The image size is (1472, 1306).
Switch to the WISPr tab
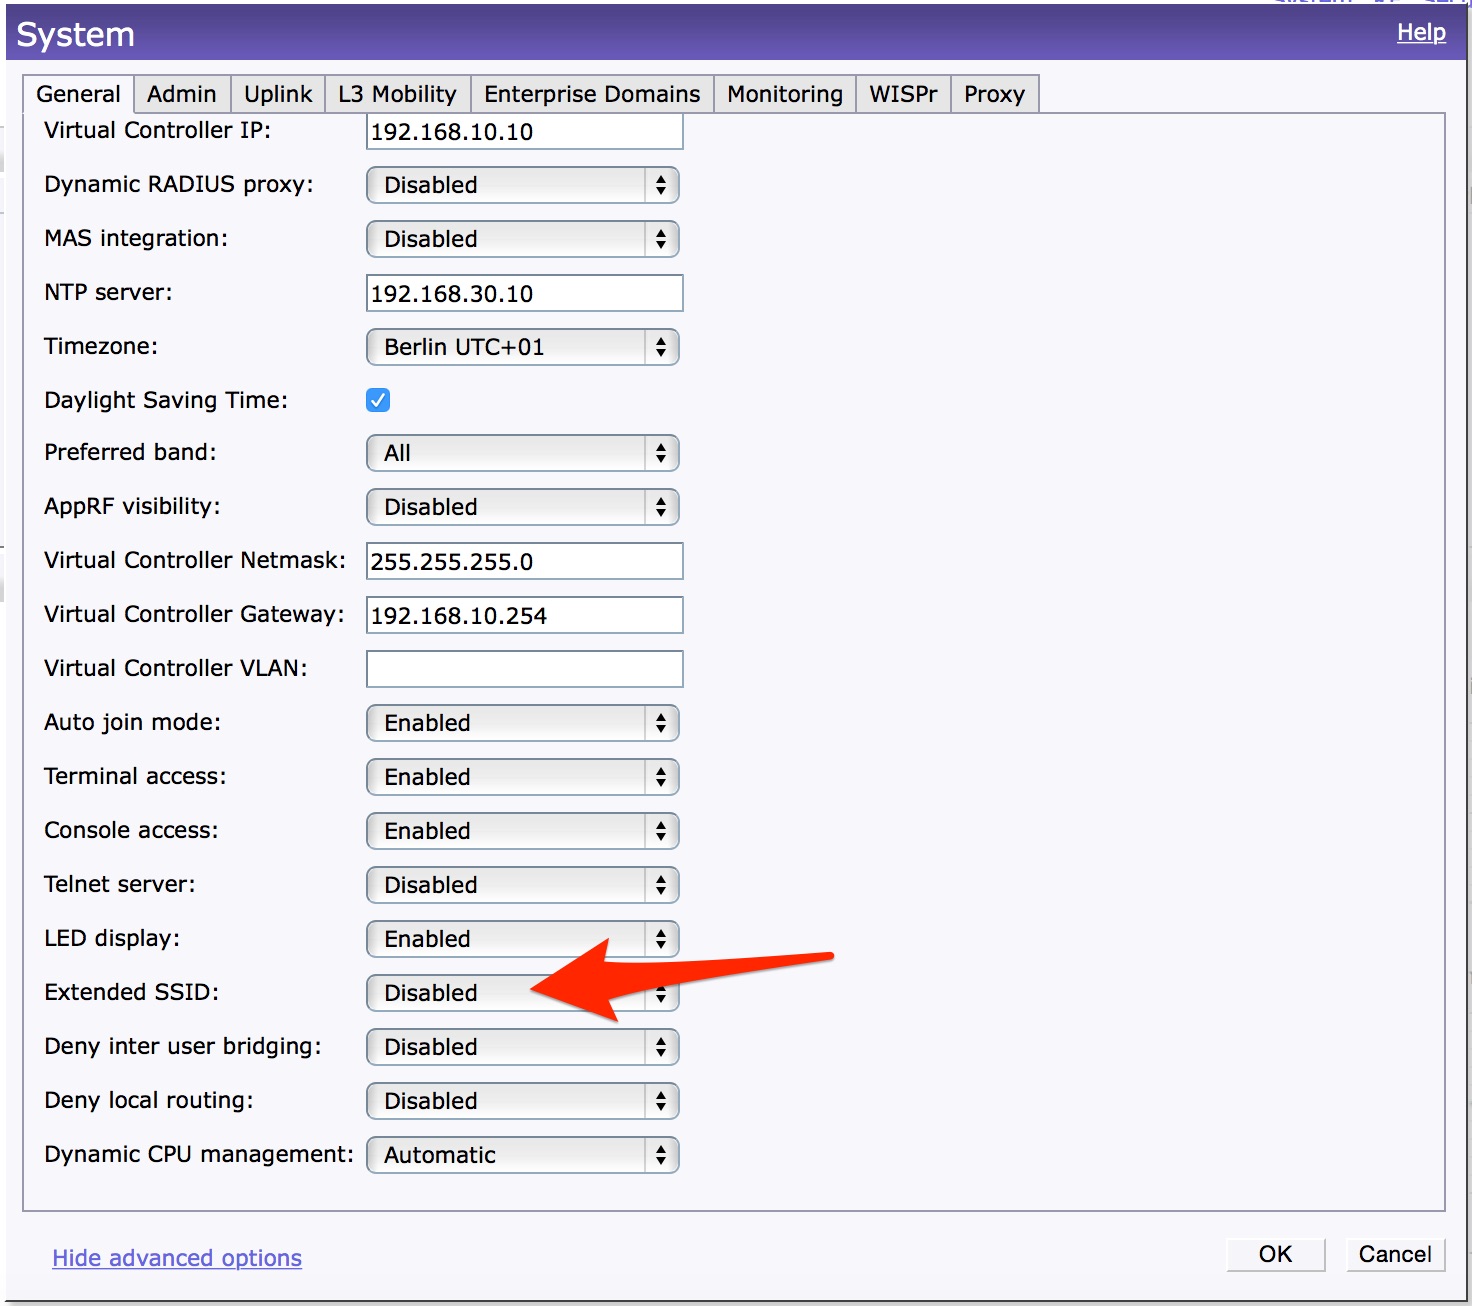(x=902, y=93)
